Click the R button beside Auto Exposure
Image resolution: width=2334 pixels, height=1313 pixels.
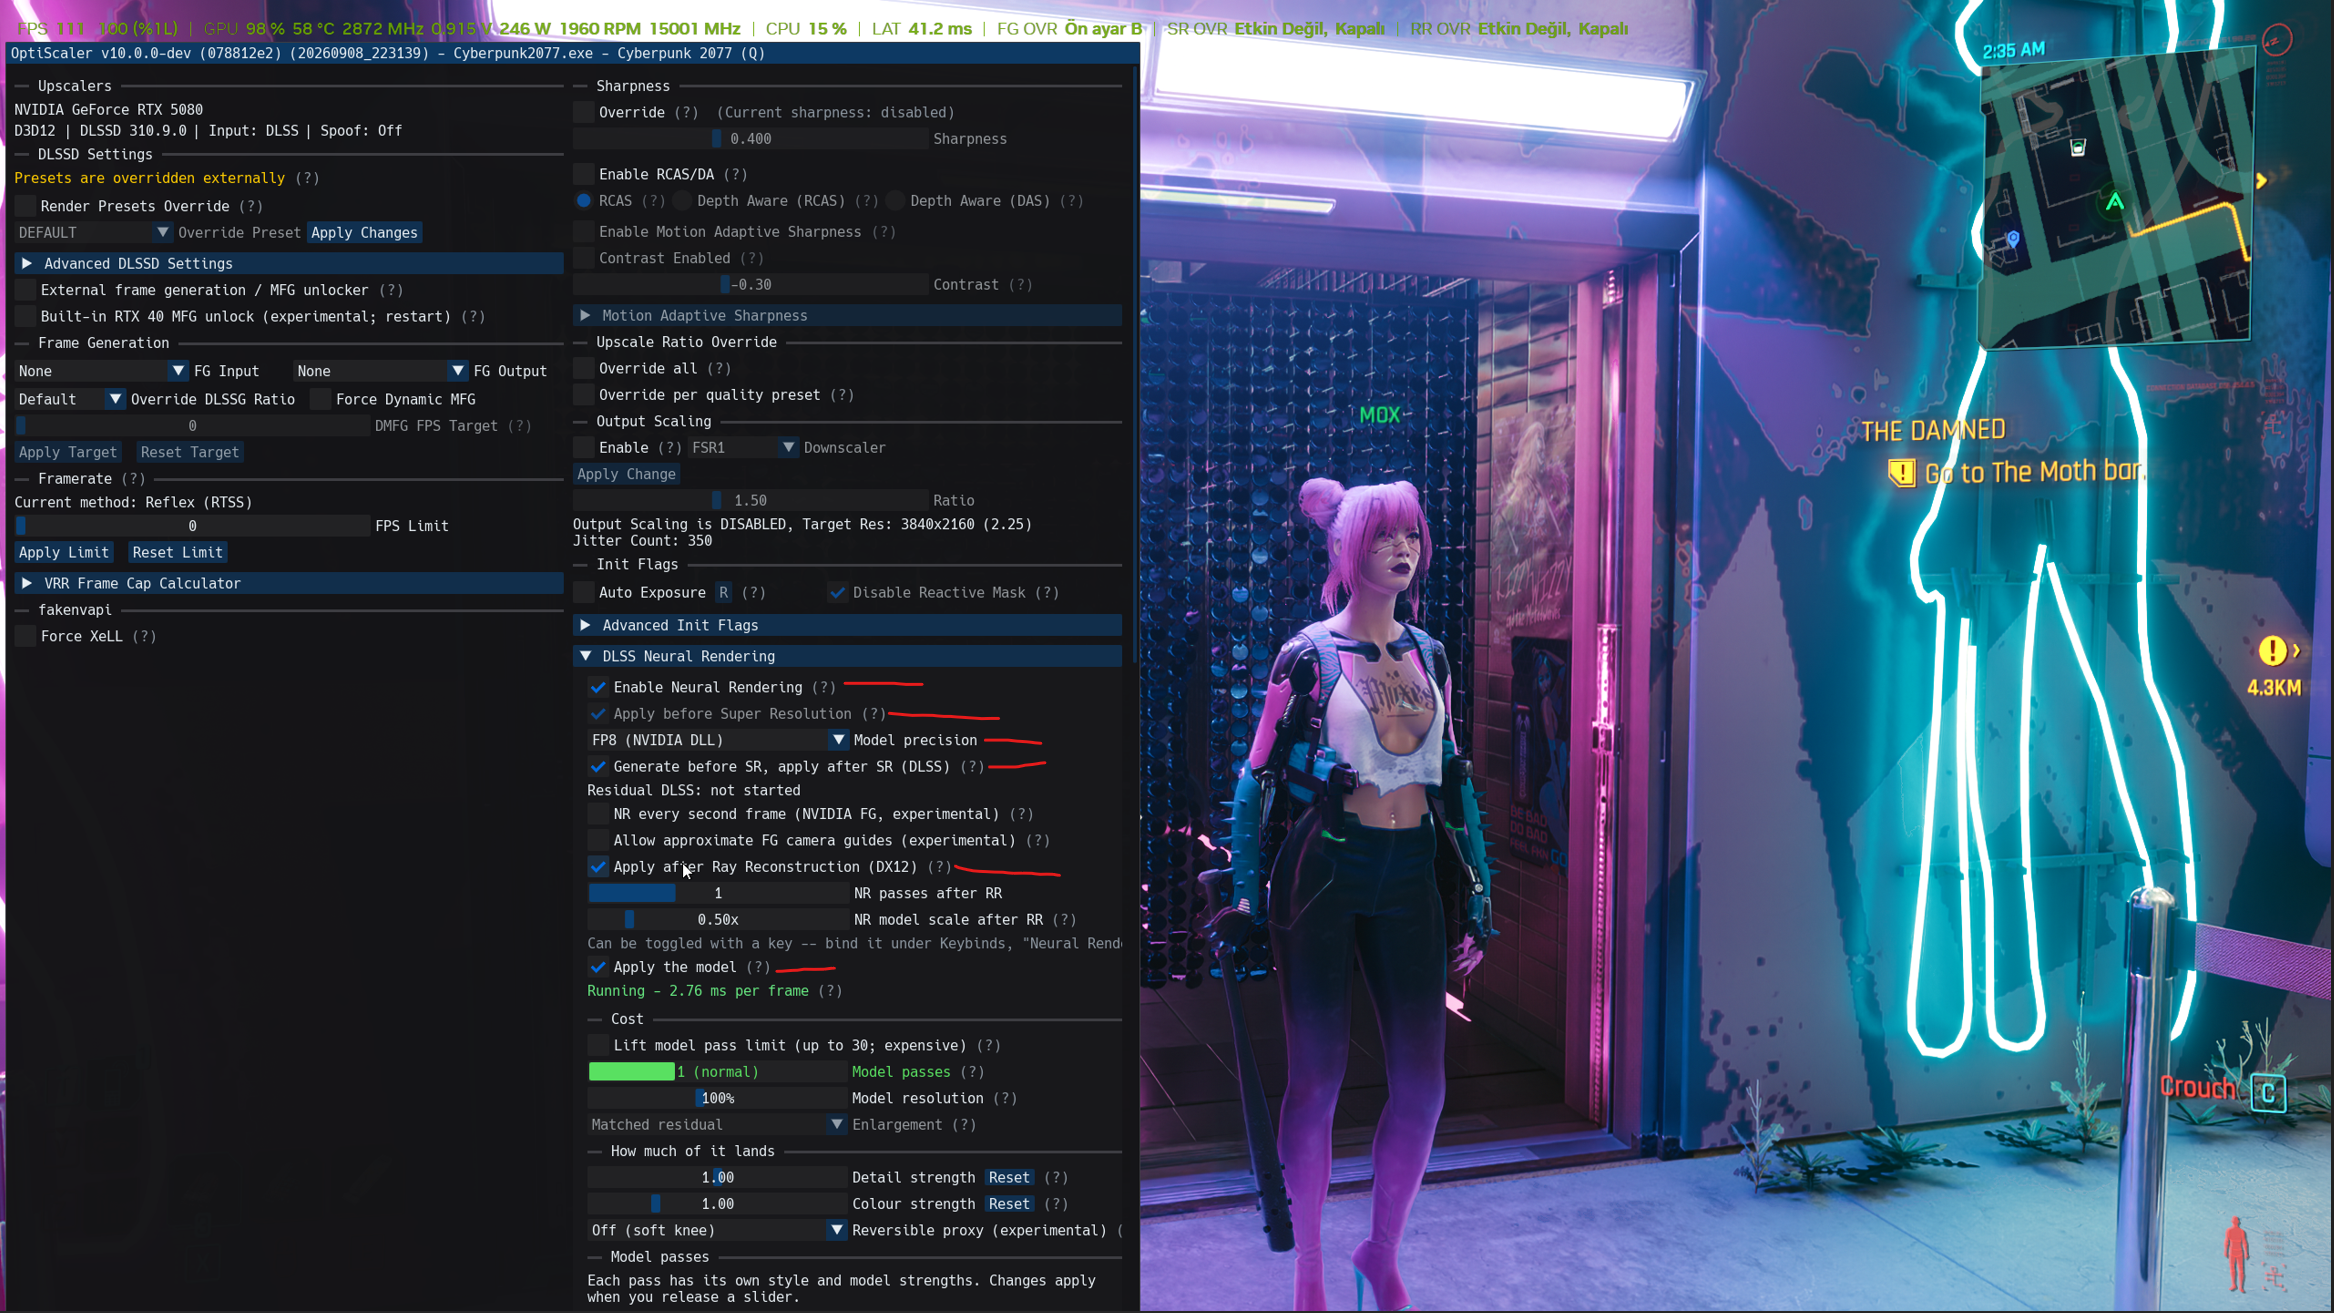pyautogui.click(x=724, y=592)
